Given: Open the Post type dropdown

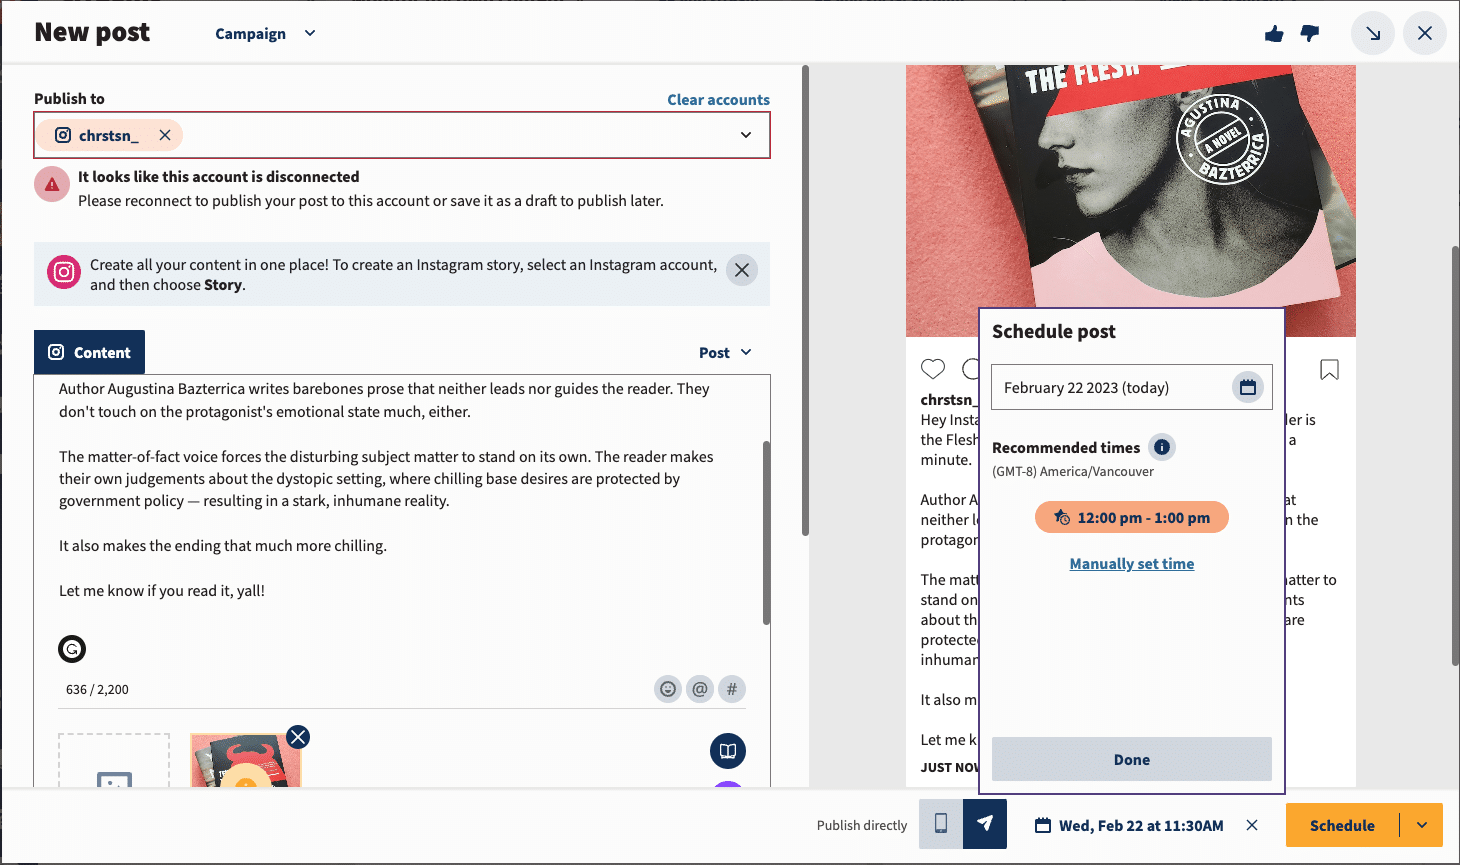Looking at the screenshot, I should coord(725,353).
